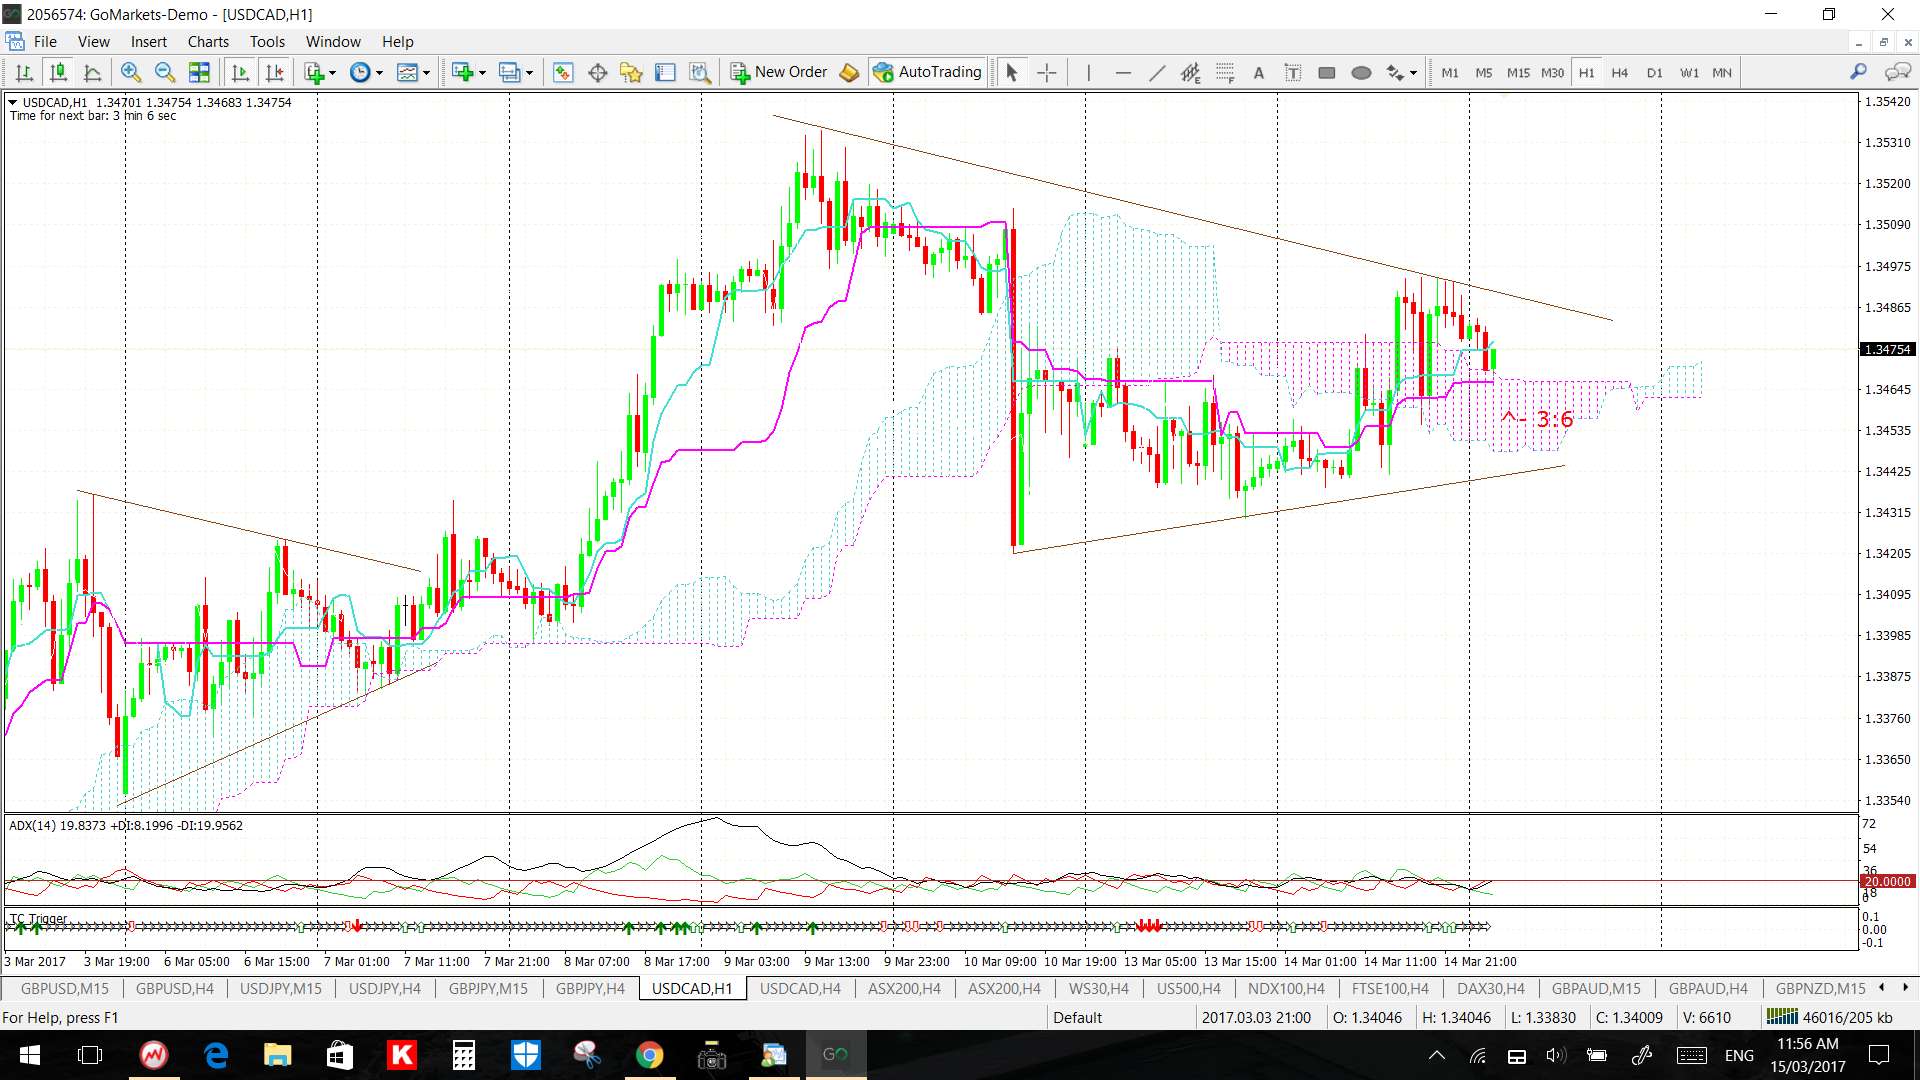Click the Zoom In magnifier icon
The image size is (1920, 1080).
coord(130,72)
